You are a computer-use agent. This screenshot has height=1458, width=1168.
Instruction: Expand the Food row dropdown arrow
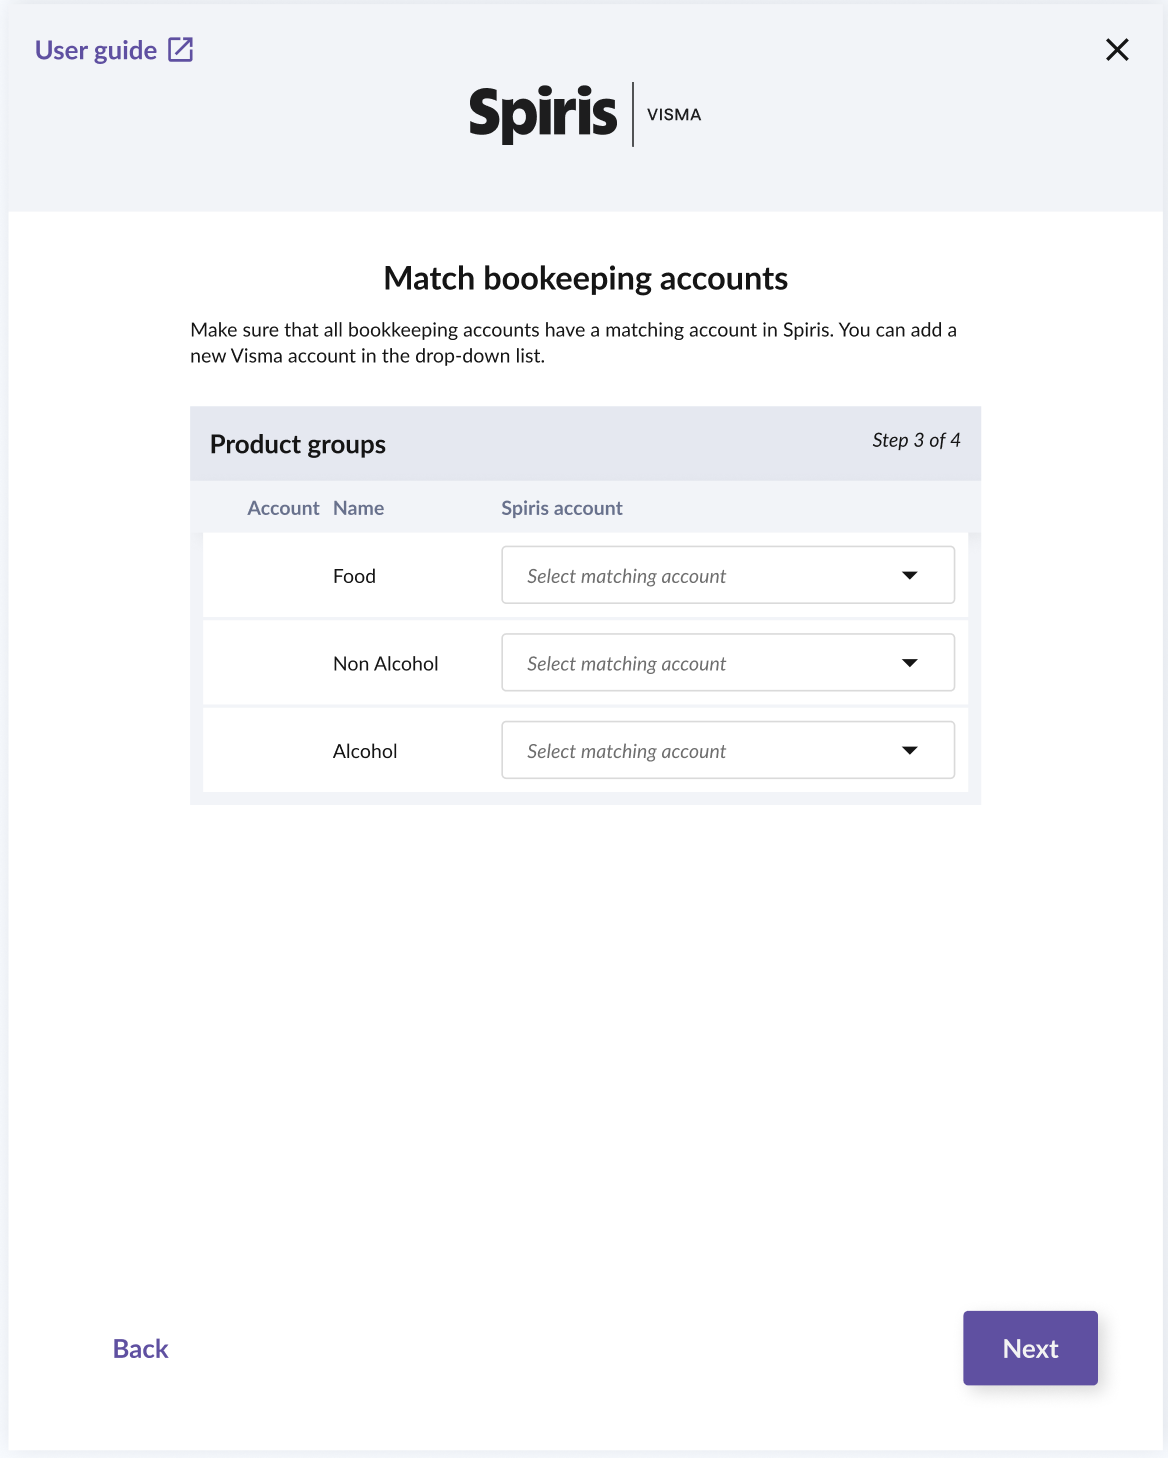click(910, 575)
